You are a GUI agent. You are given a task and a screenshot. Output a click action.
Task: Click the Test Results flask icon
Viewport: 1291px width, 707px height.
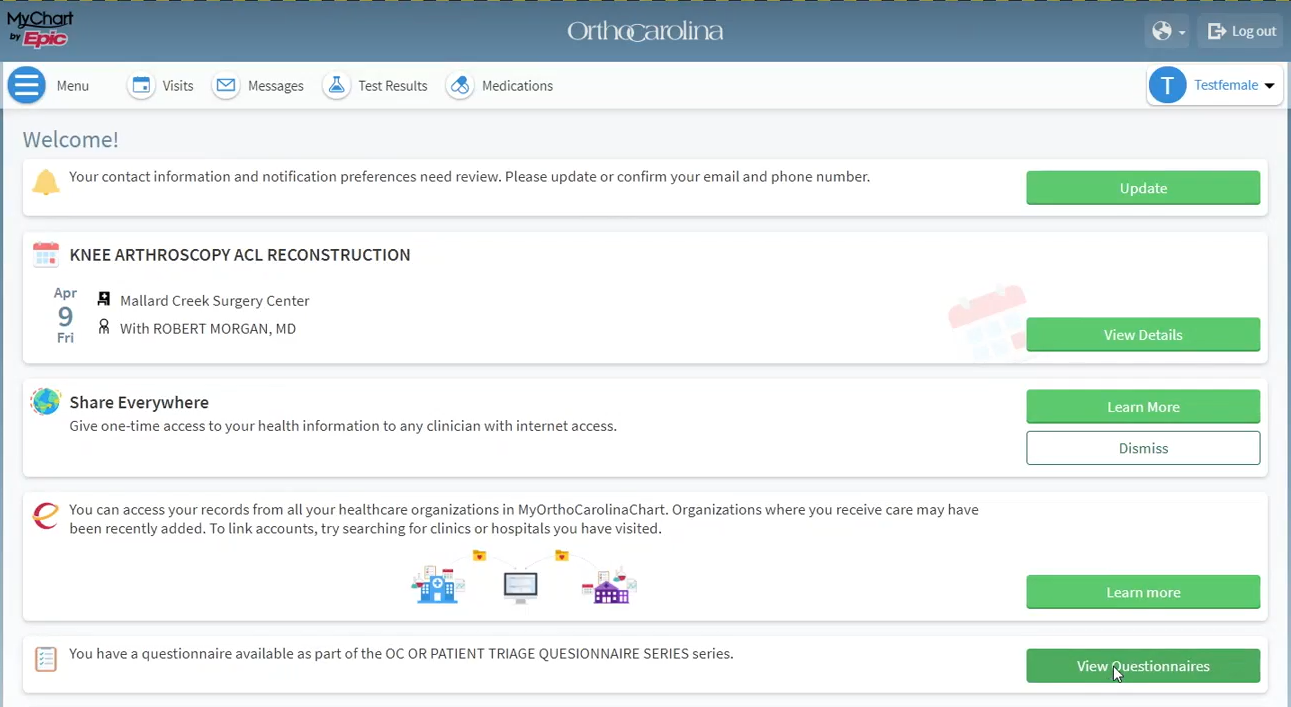(x=337, y=86)
